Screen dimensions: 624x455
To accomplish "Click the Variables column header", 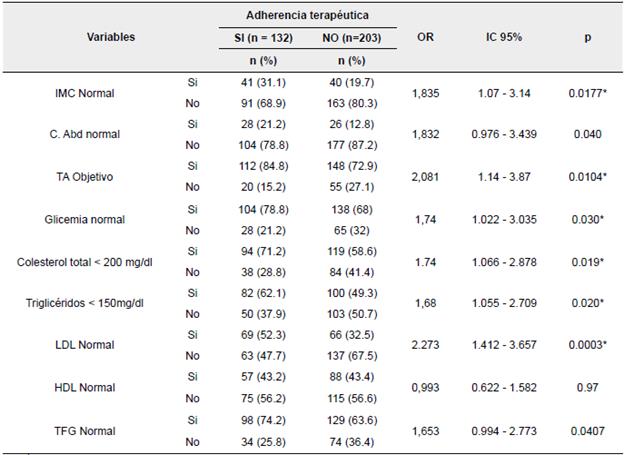I will click(111, 37).
